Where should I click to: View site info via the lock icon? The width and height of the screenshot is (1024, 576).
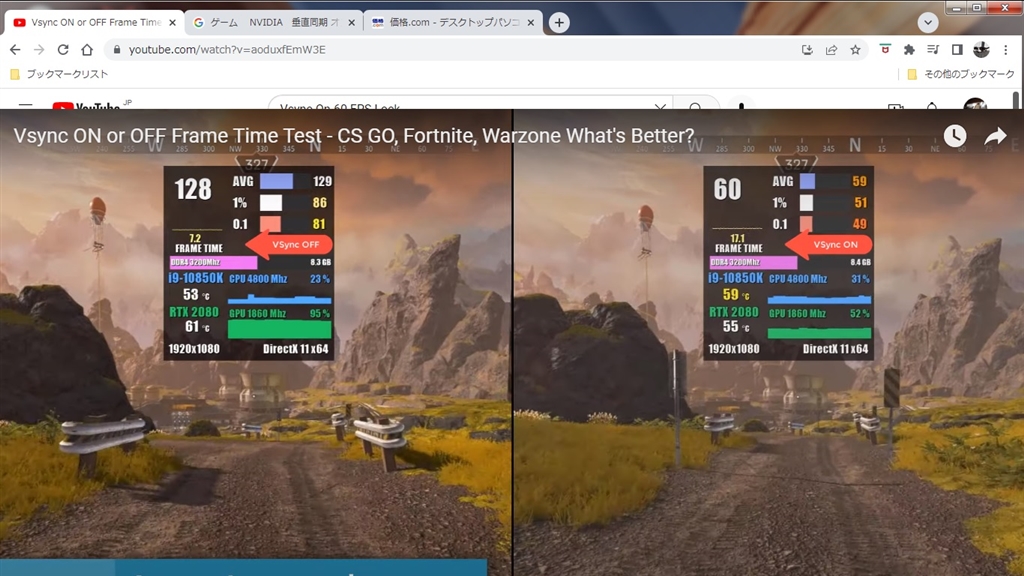point(117,50)
